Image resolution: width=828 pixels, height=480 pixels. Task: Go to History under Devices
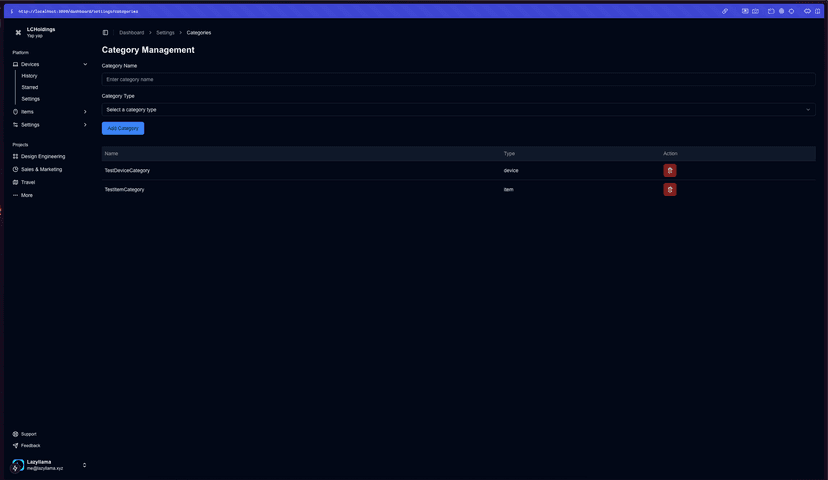30,76
